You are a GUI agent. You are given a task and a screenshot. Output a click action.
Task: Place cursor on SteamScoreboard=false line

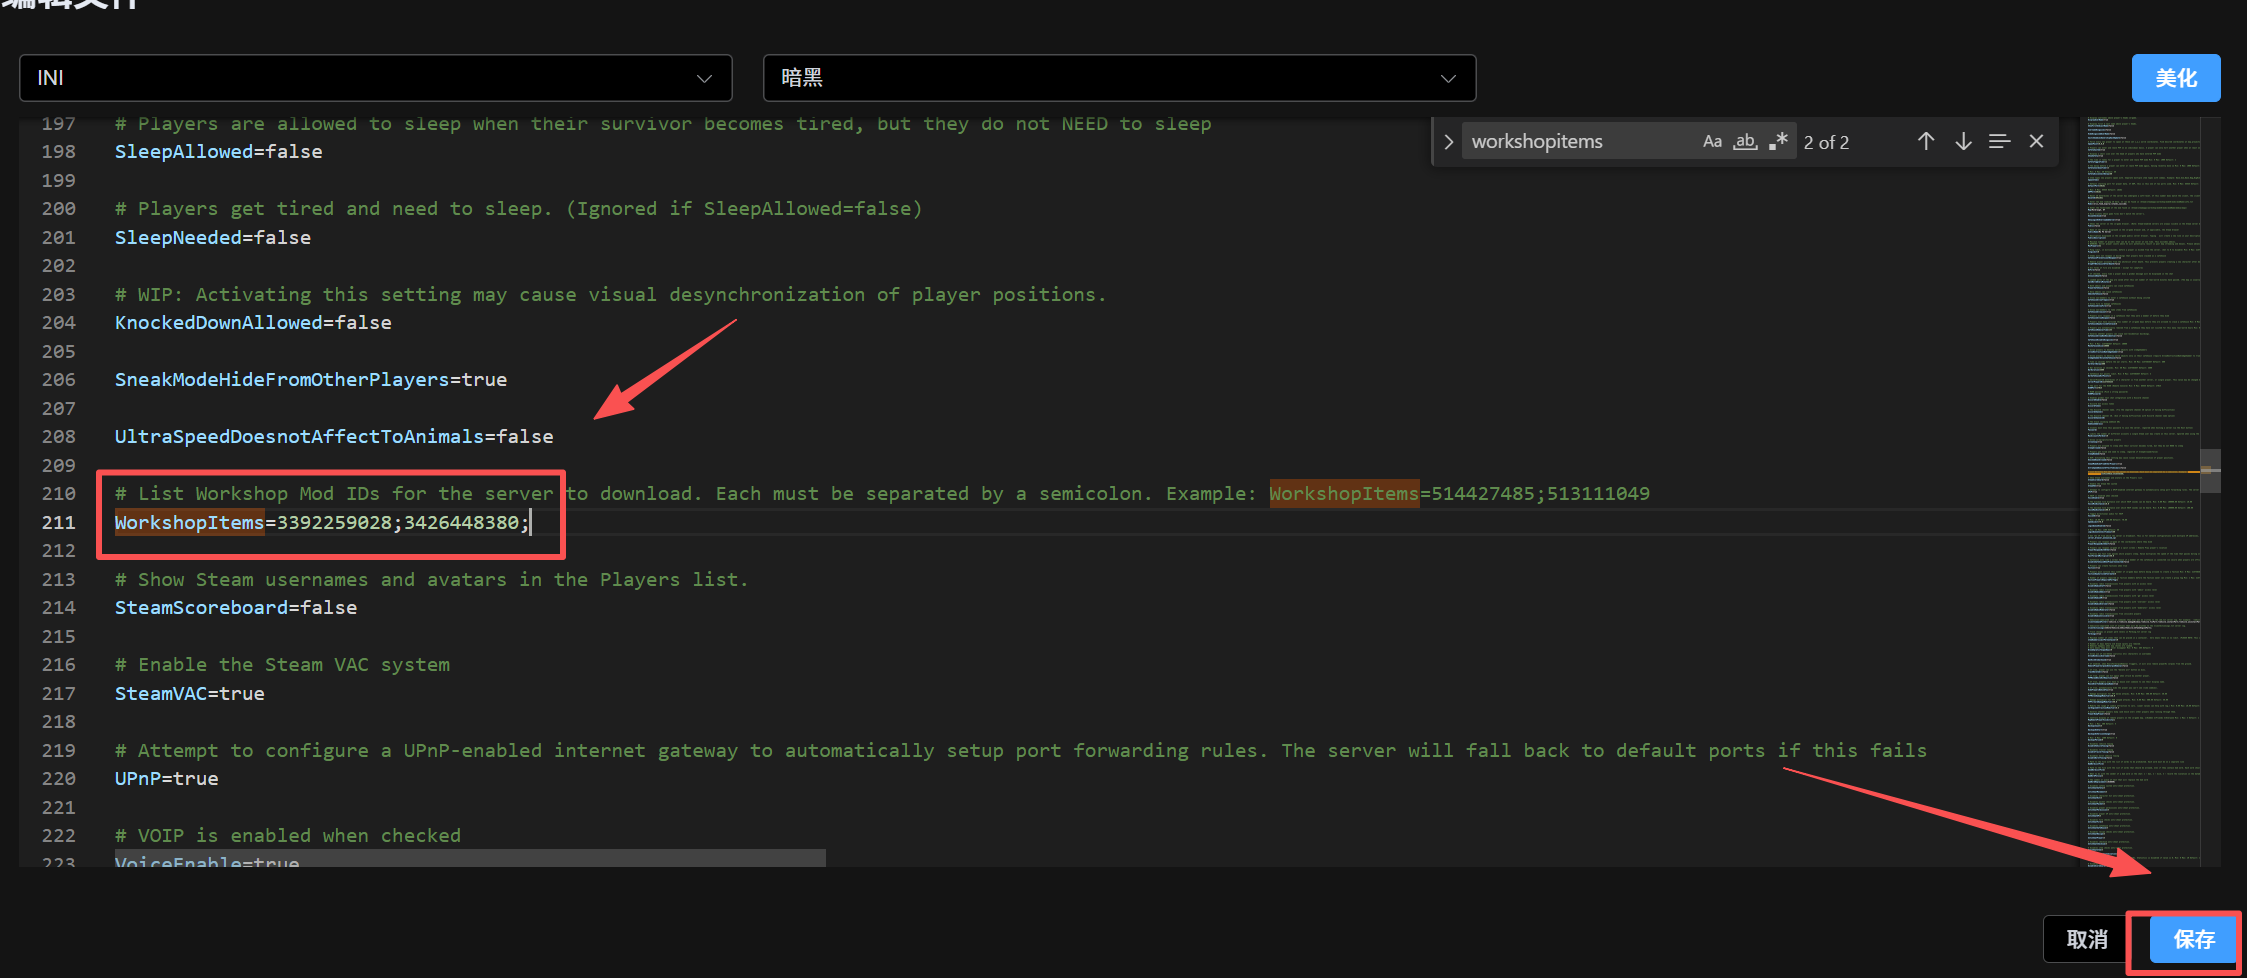(236, 608)
